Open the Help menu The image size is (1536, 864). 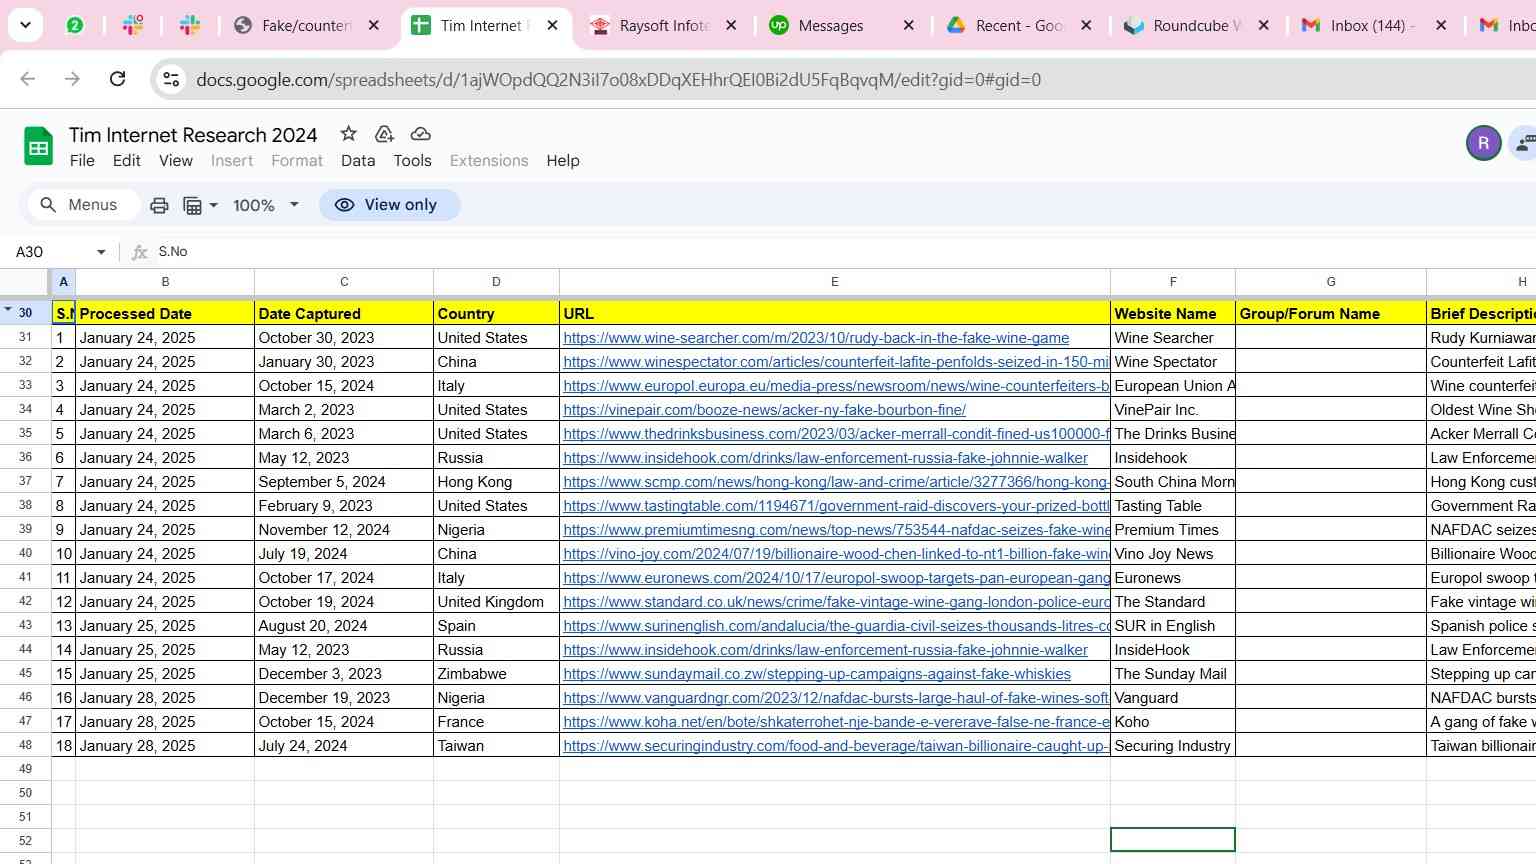click(563, 161)
